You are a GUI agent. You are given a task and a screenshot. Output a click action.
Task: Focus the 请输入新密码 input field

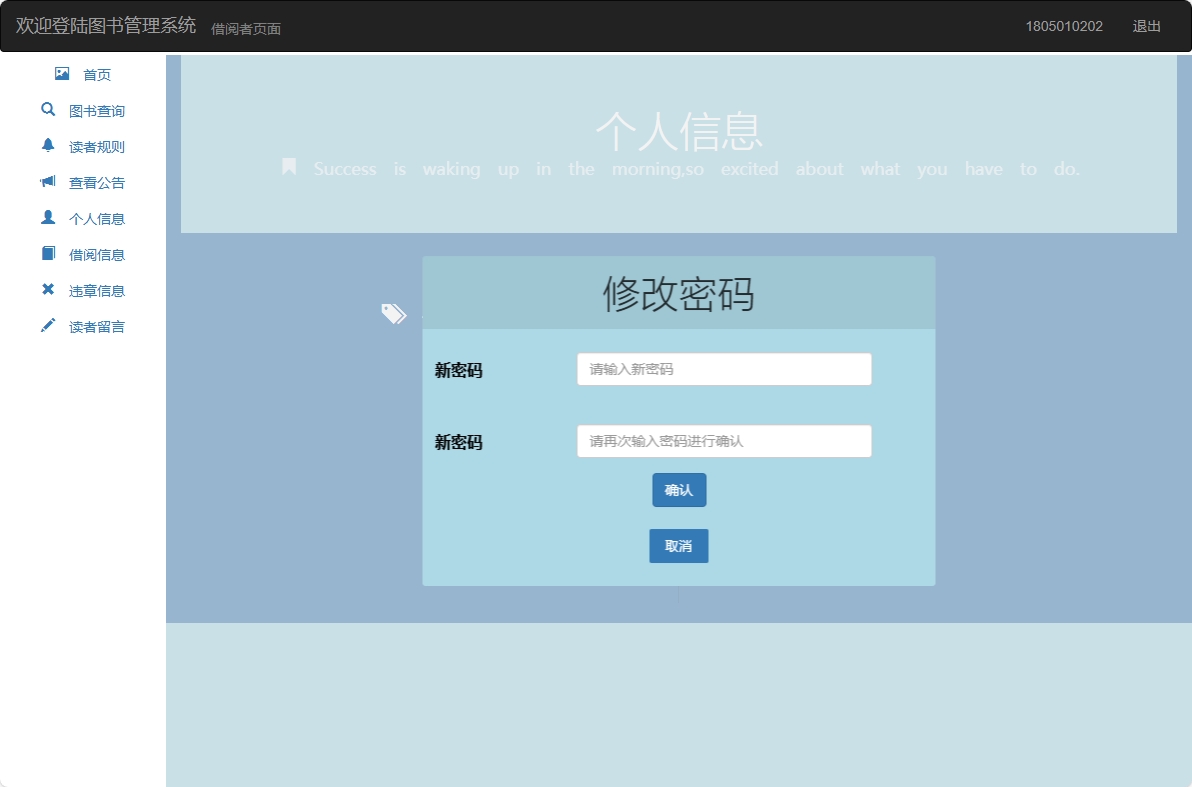[x=723, y=368]
